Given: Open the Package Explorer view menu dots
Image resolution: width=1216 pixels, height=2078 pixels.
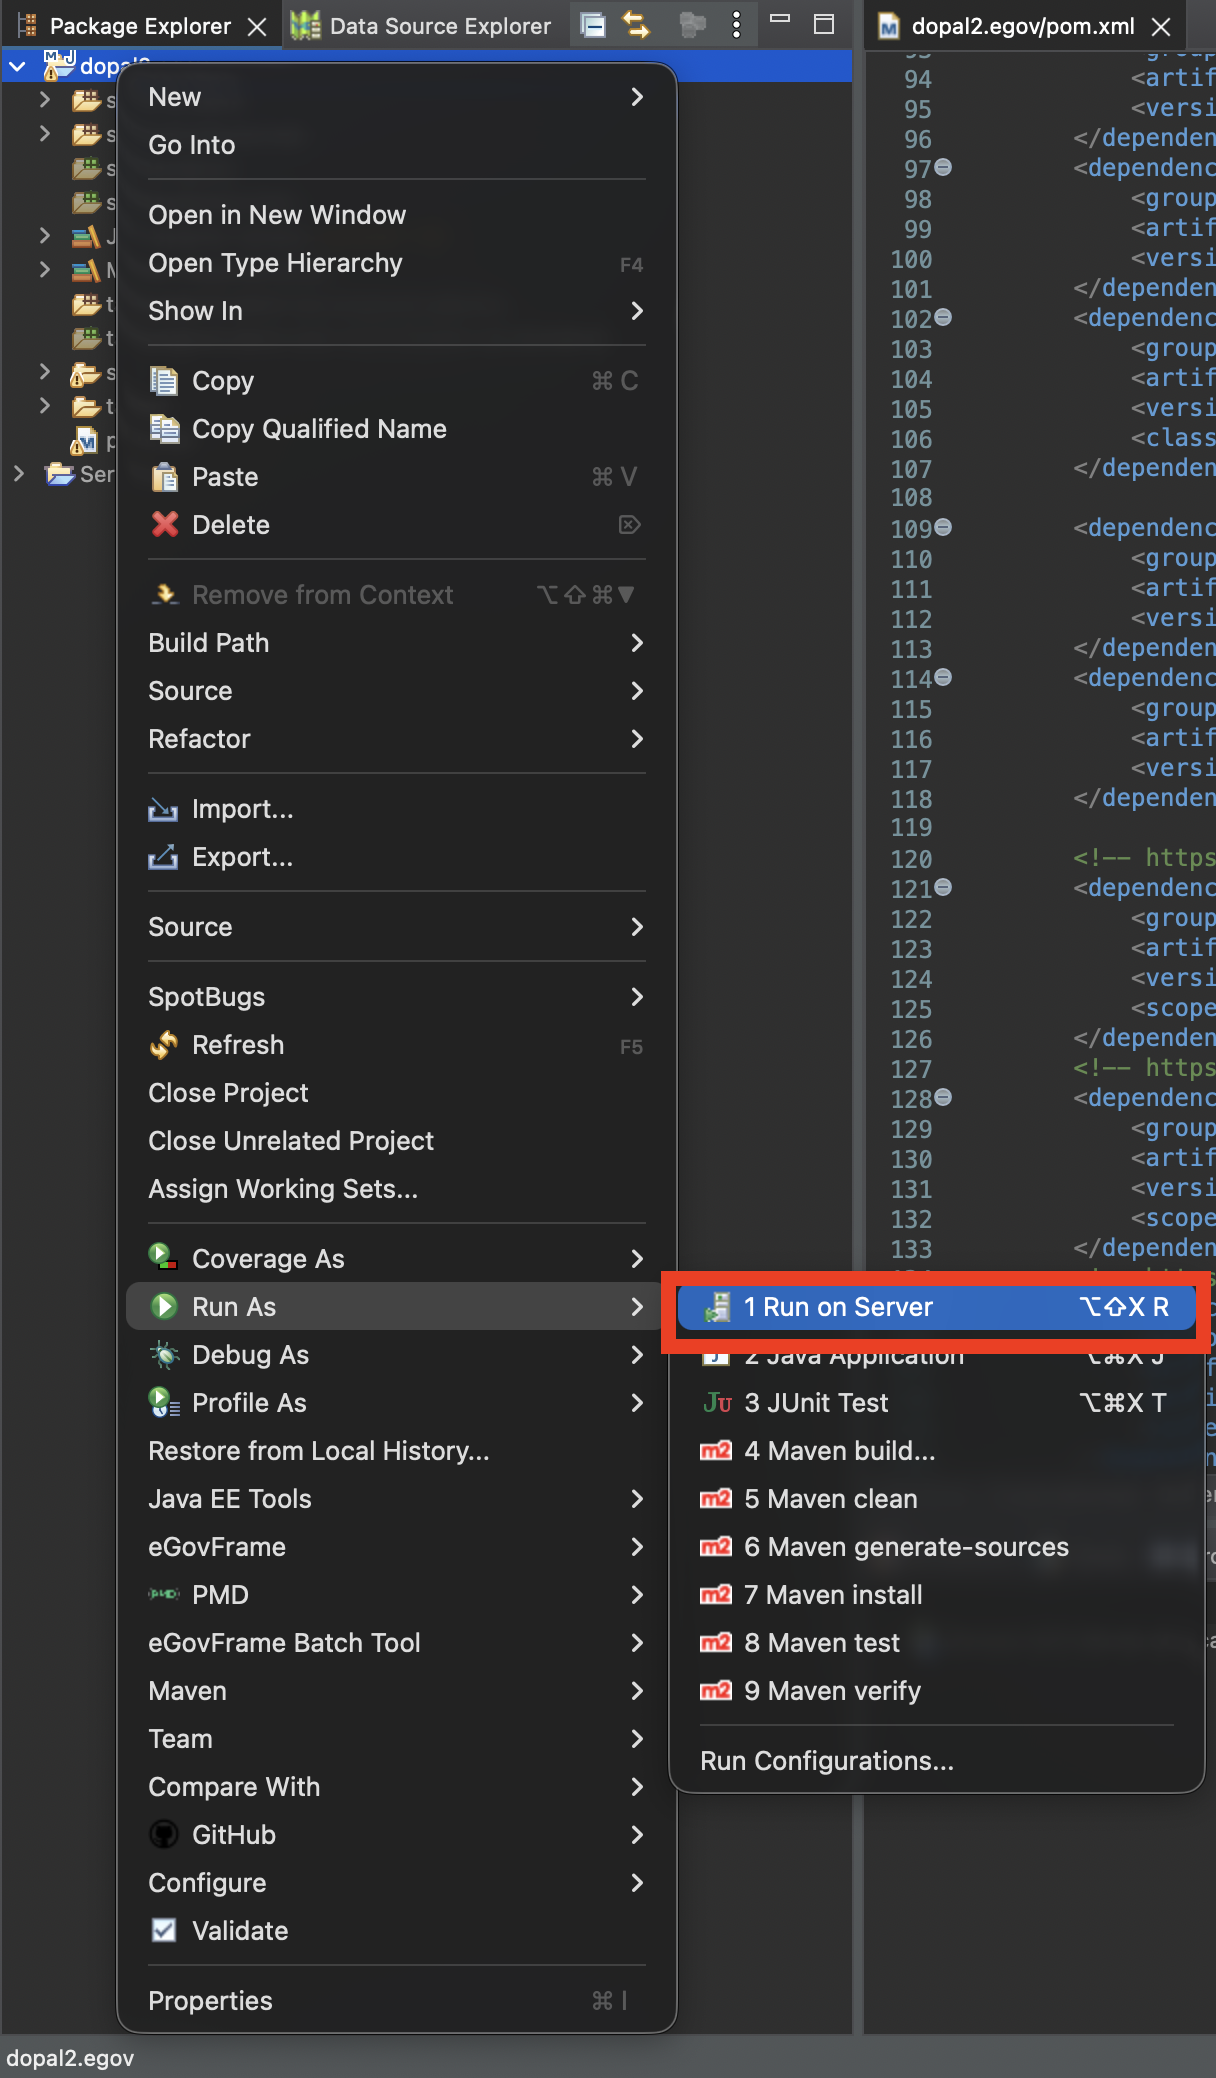Looking at the screenshot, I should pyautogui.click(x=737, y=25).
